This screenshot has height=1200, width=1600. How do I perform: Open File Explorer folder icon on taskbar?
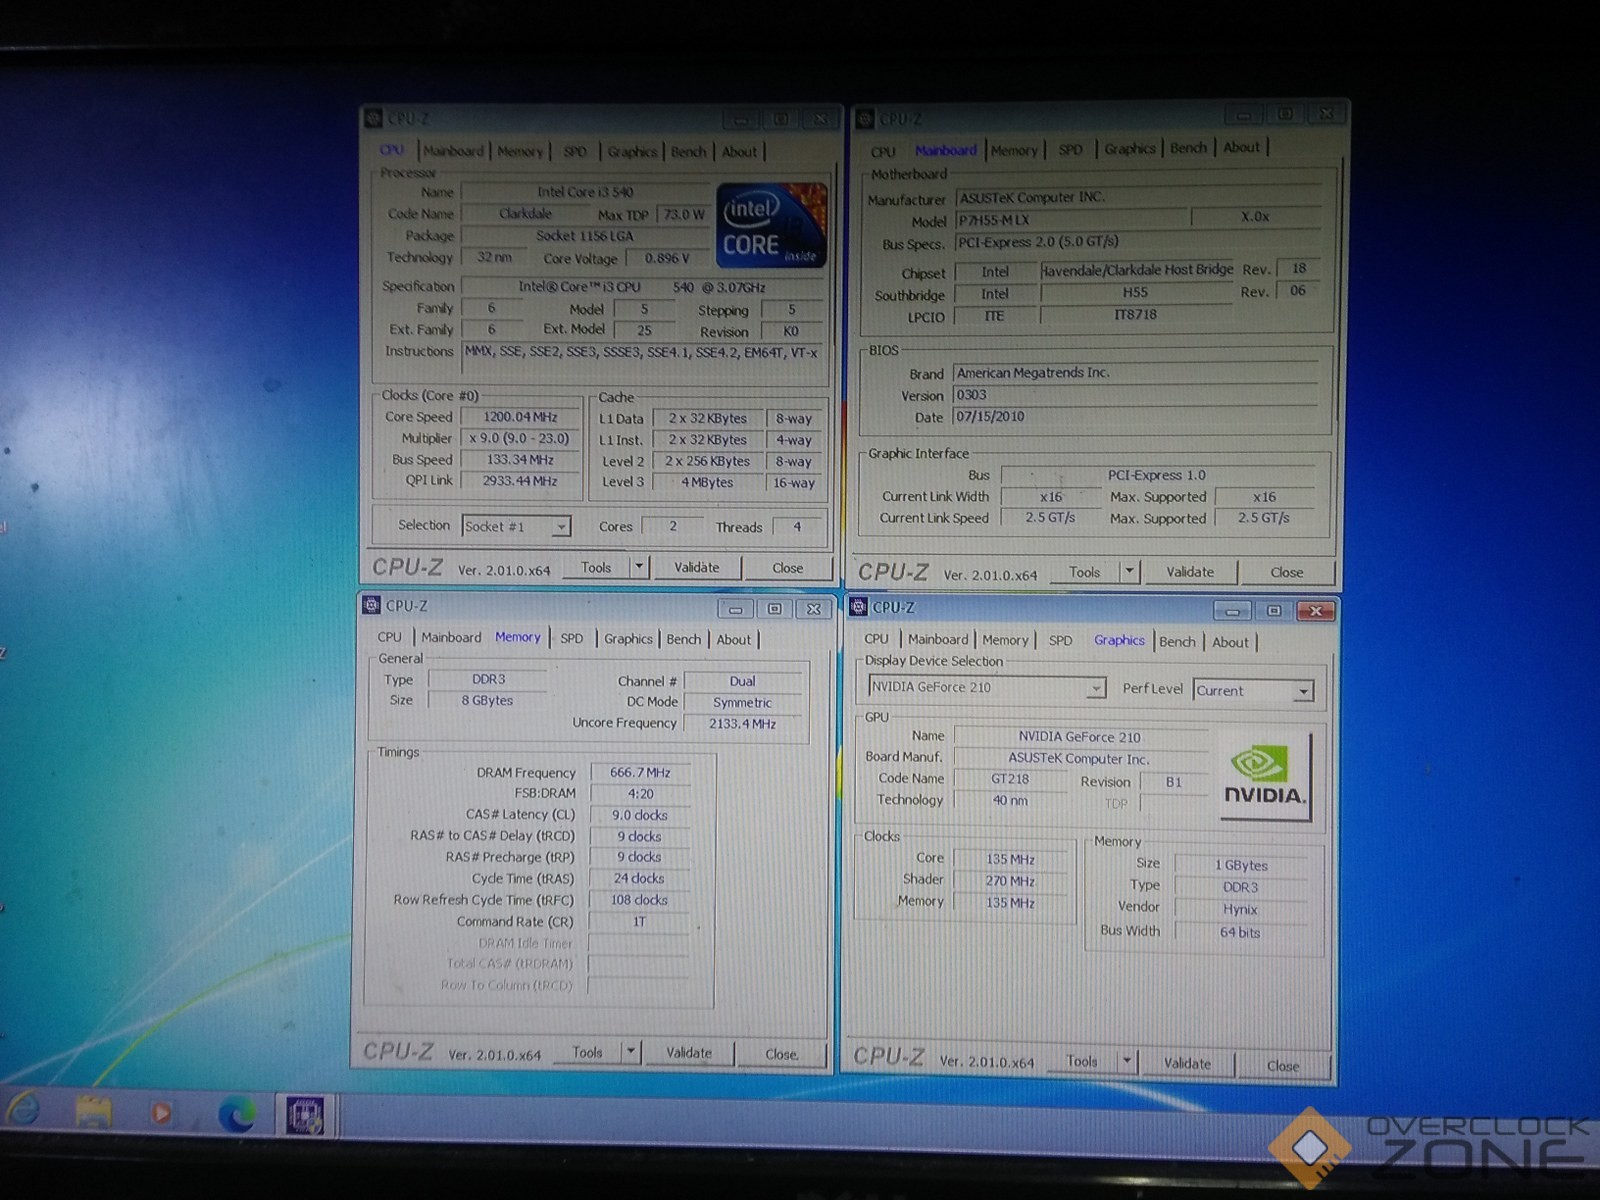pos(93,1112)
